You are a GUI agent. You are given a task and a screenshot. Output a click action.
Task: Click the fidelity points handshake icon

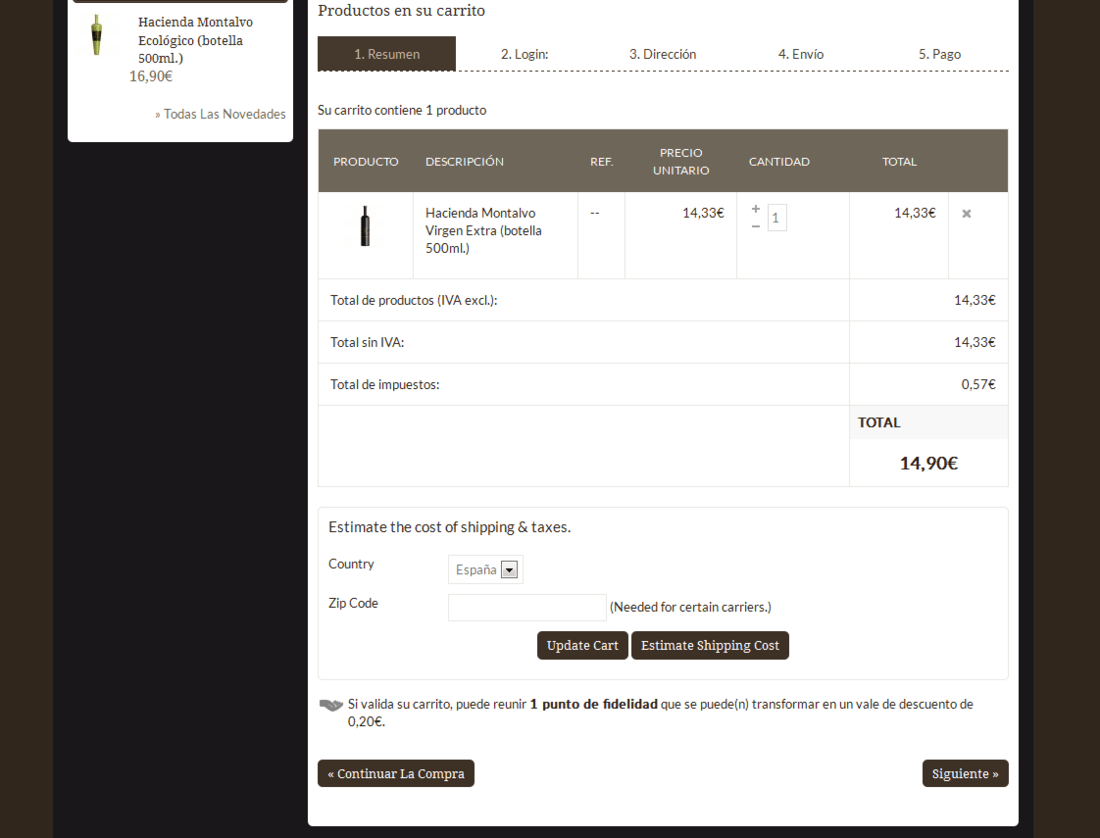(330, 705)
